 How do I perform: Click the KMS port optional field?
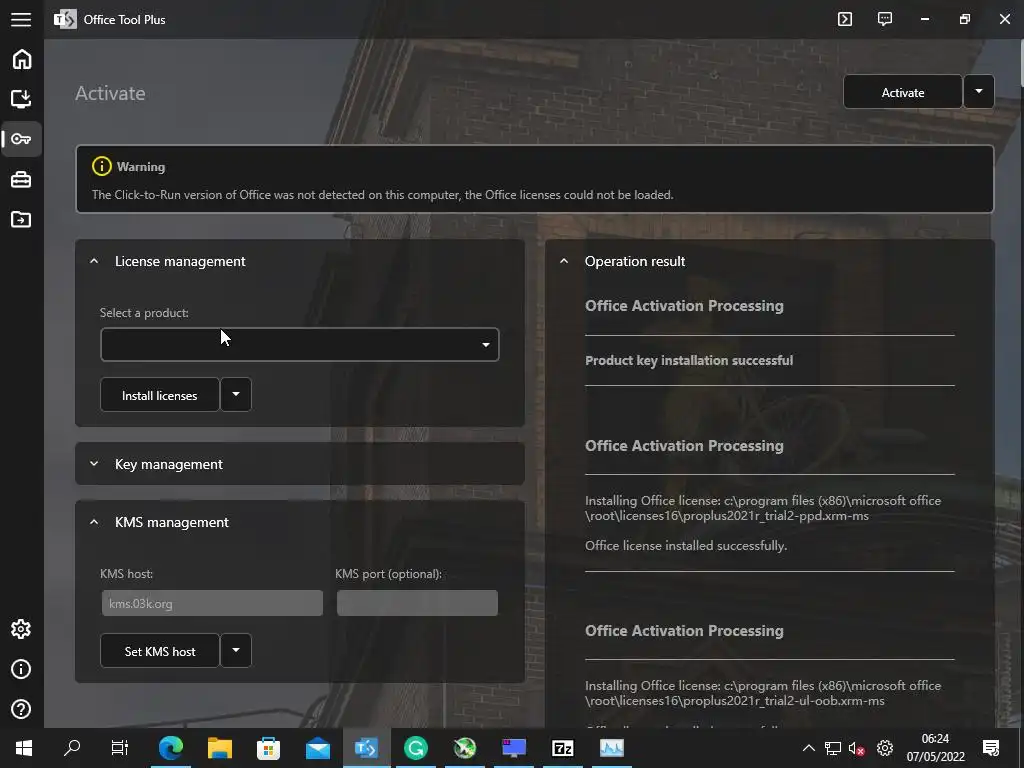(417, 603)
